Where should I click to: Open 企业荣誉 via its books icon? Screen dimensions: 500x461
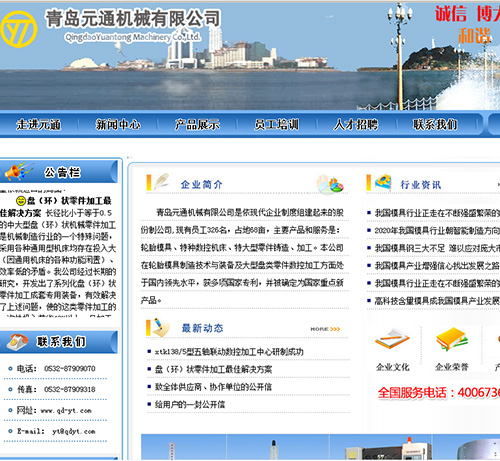tap(452, 339)
